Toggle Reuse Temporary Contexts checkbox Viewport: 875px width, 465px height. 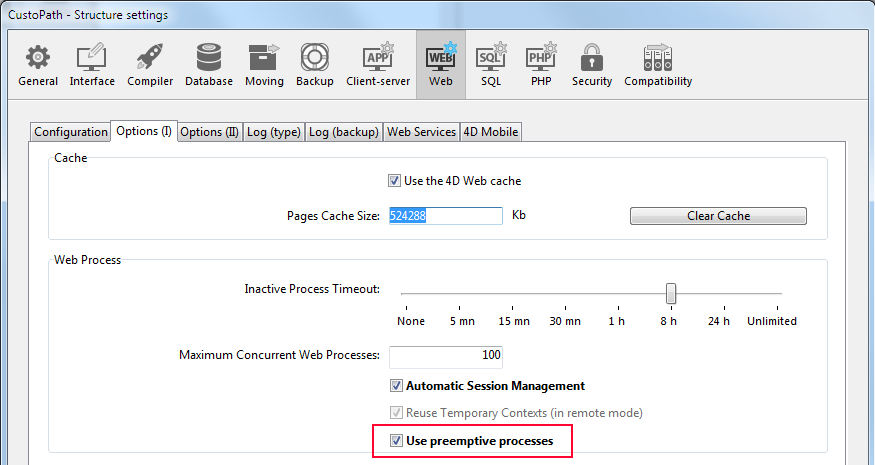point(396,413)
